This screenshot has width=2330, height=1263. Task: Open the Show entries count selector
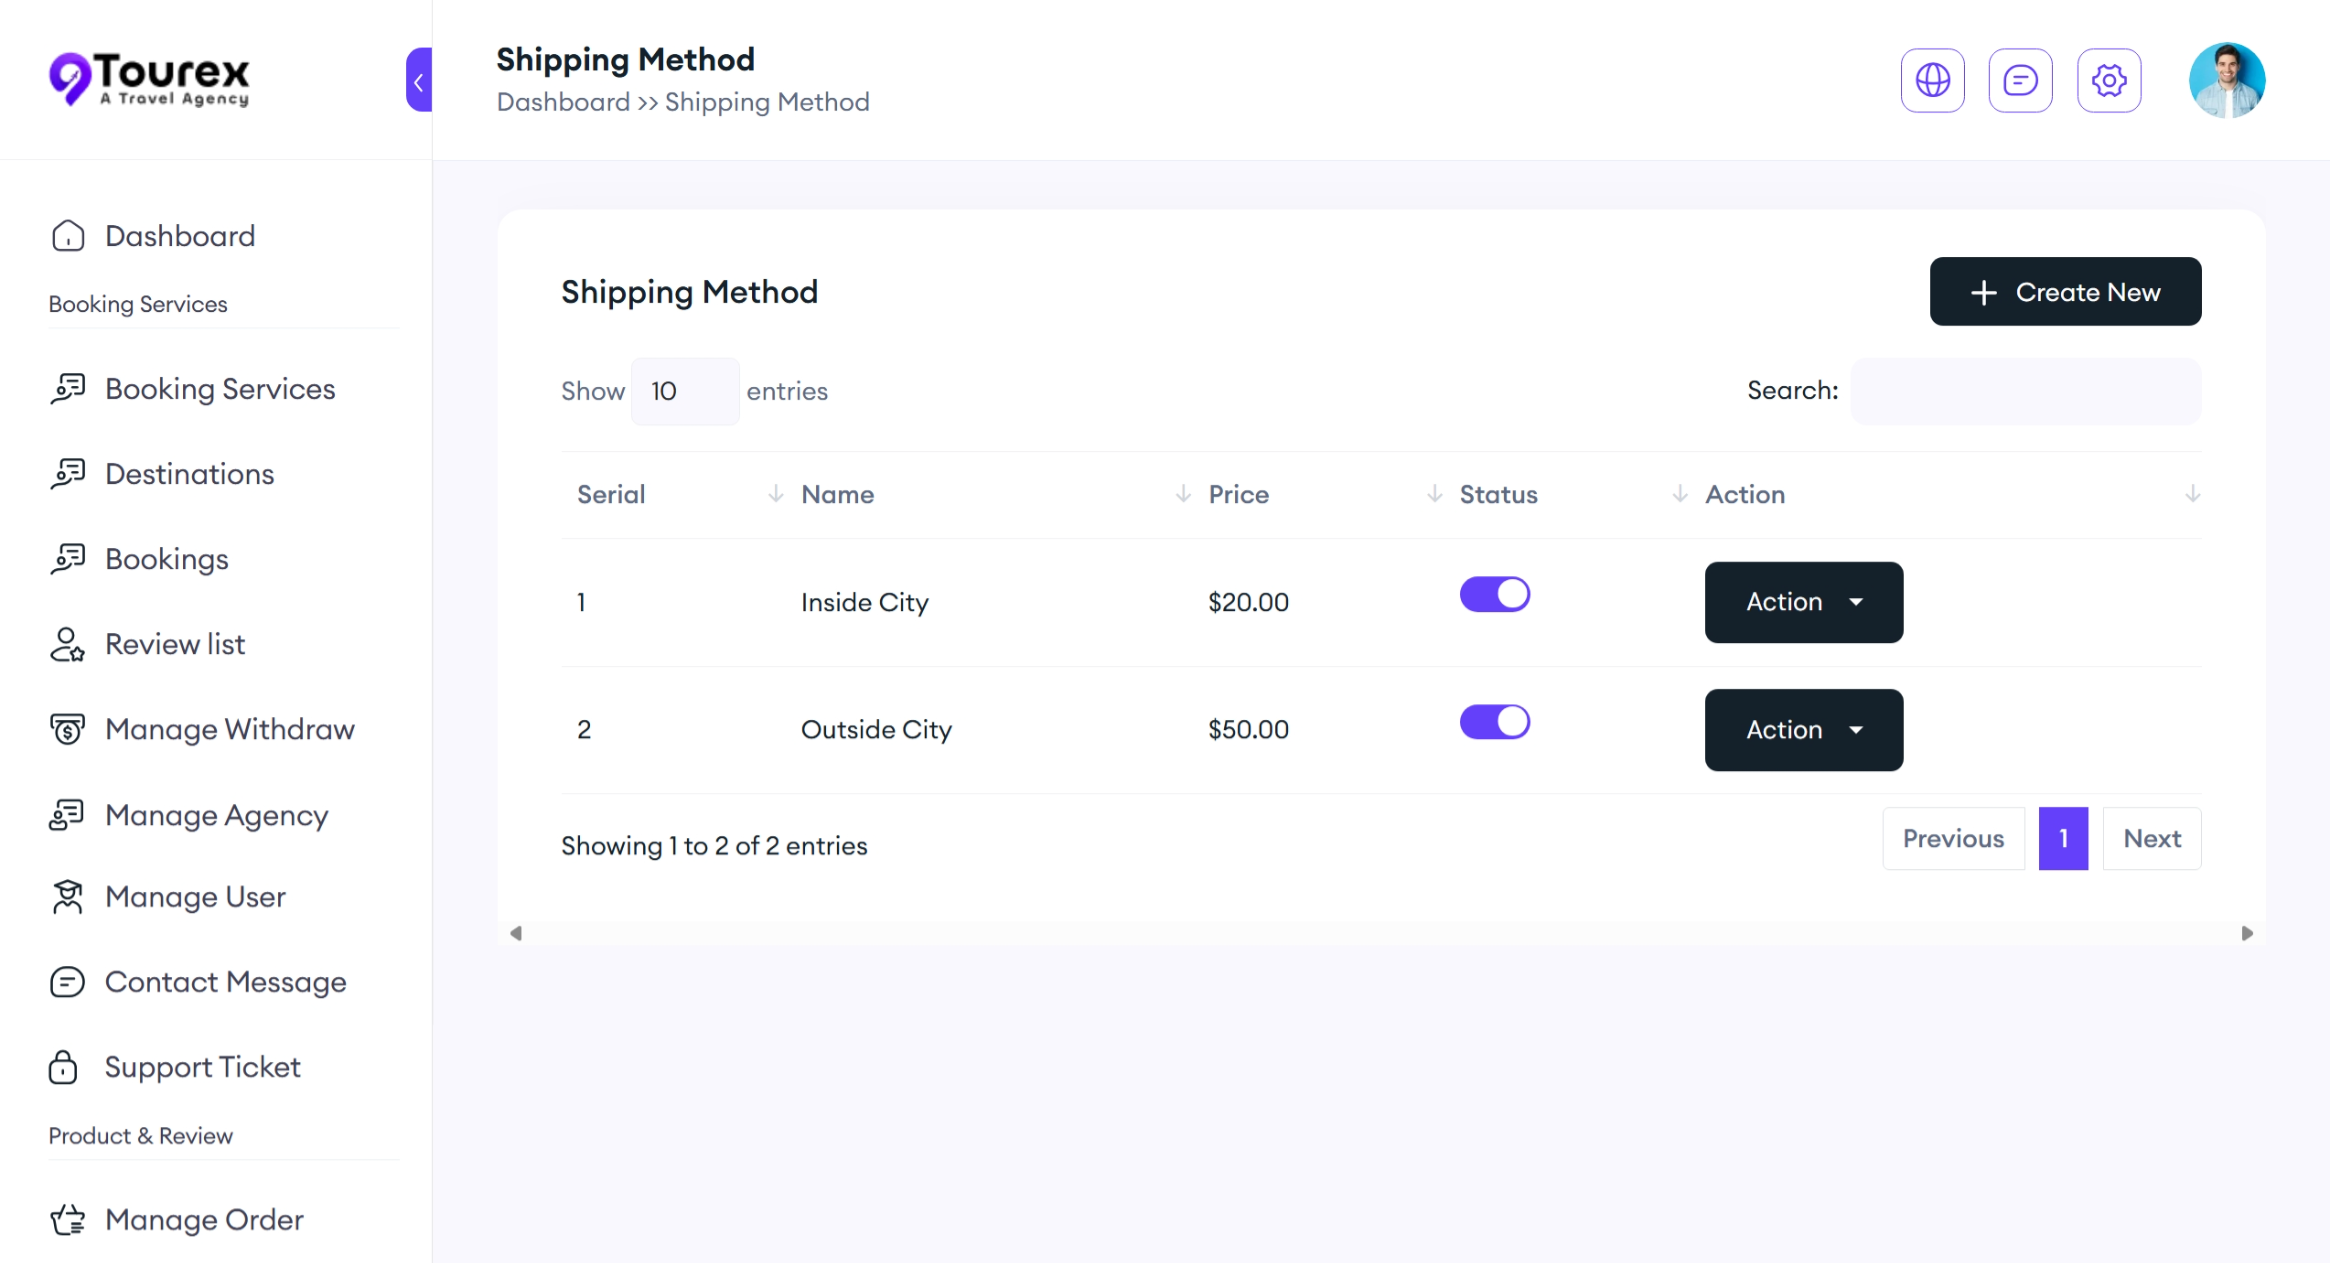tap(684, 391)
